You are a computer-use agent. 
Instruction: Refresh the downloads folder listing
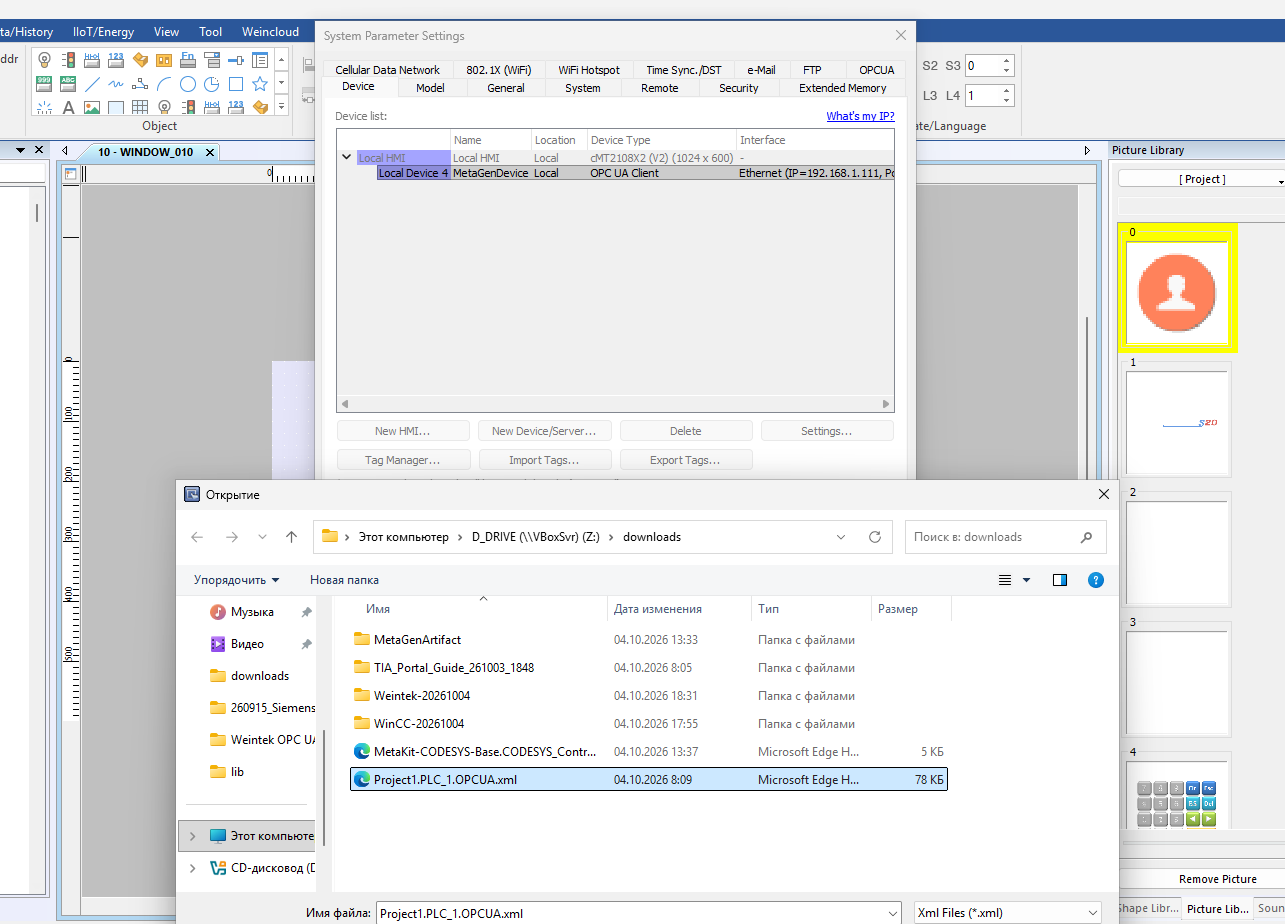pyautogui.click(x=875, y=537)
